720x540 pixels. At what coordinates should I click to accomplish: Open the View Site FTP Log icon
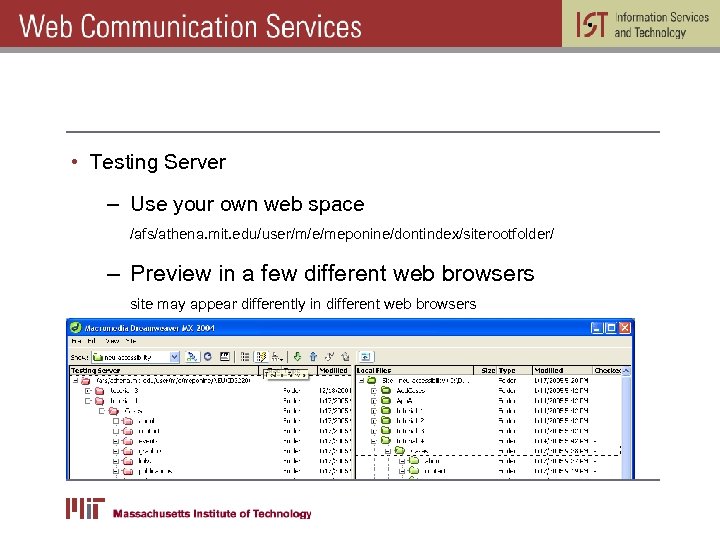(225, 357)
